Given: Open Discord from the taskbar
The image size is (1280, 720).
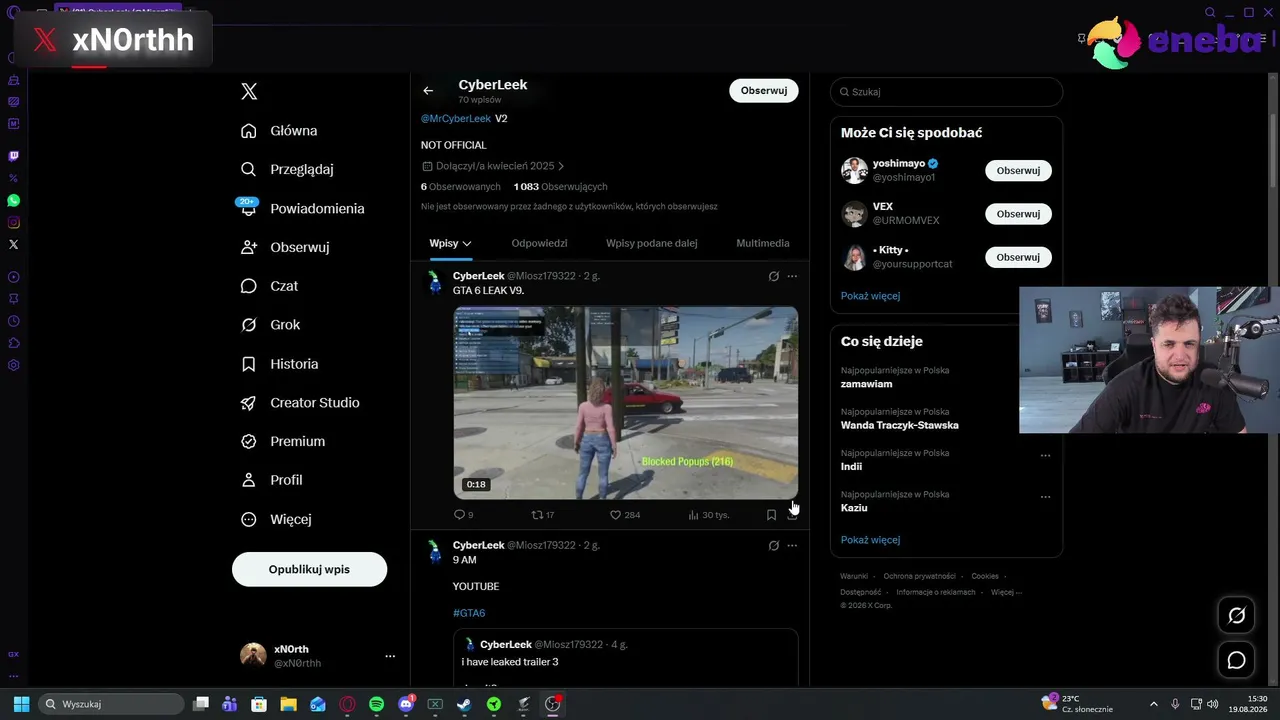Looking at the screenshot, I should pyautogui.click(x=406, y=704).
